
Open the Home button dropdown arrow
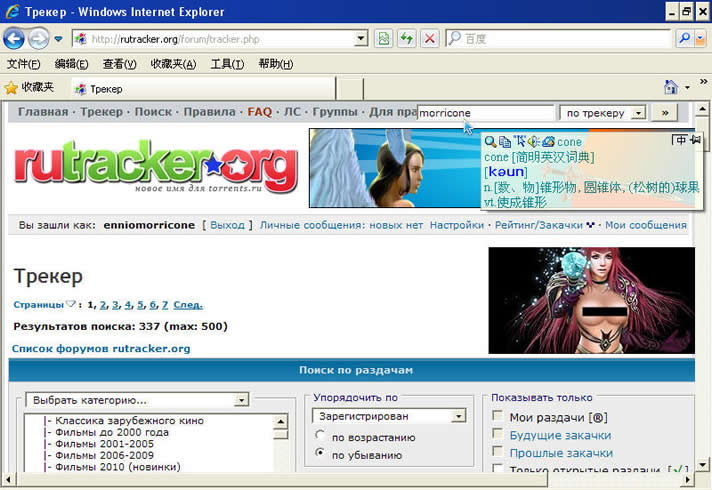687,87
